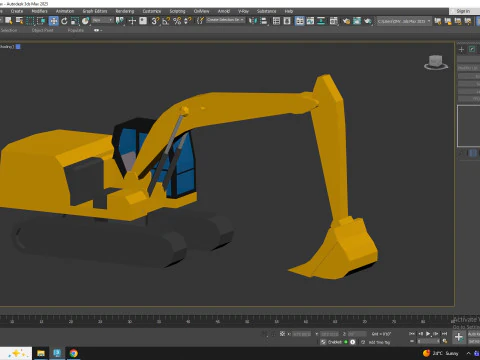Go to the start frame
Screen dimensions: 480x360
[x=412, y=333]
